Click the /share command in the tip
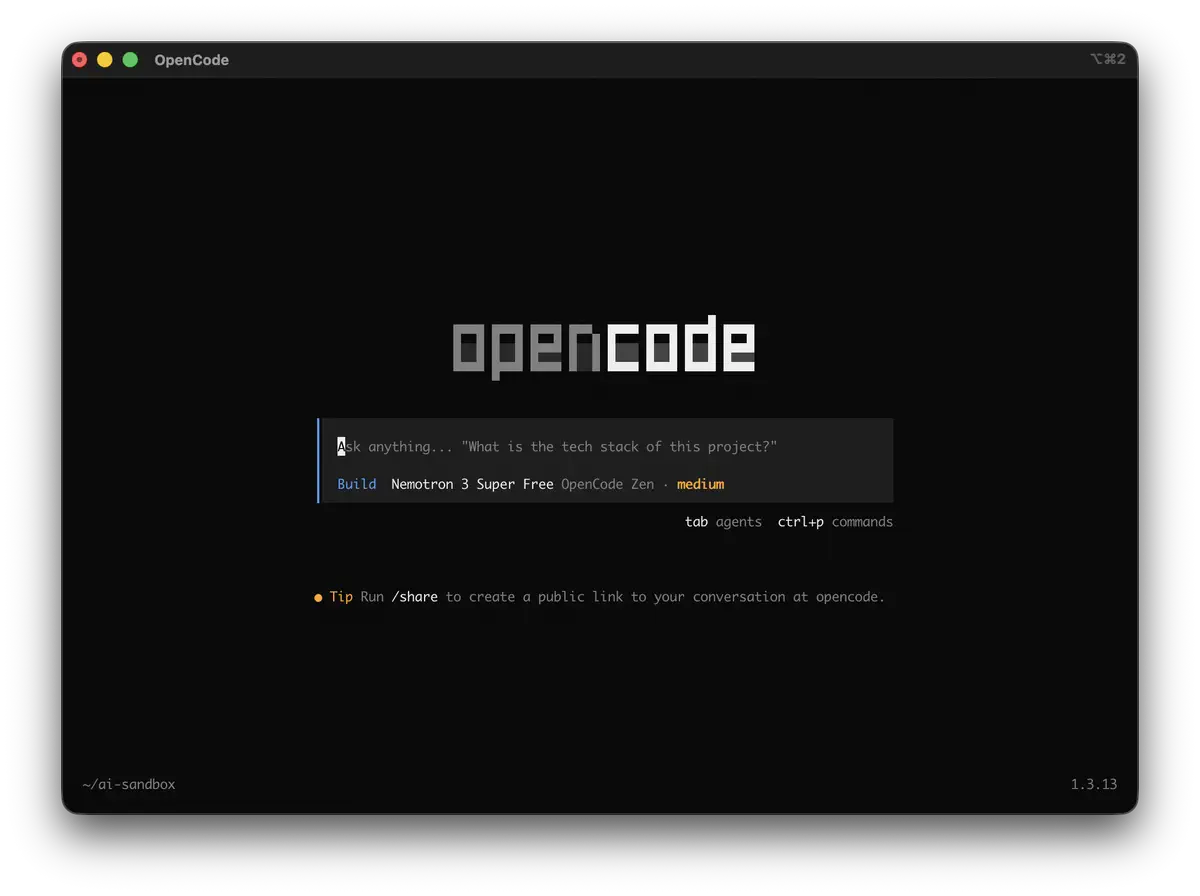This screenshot has width=1200, height=896. (415, 596)
